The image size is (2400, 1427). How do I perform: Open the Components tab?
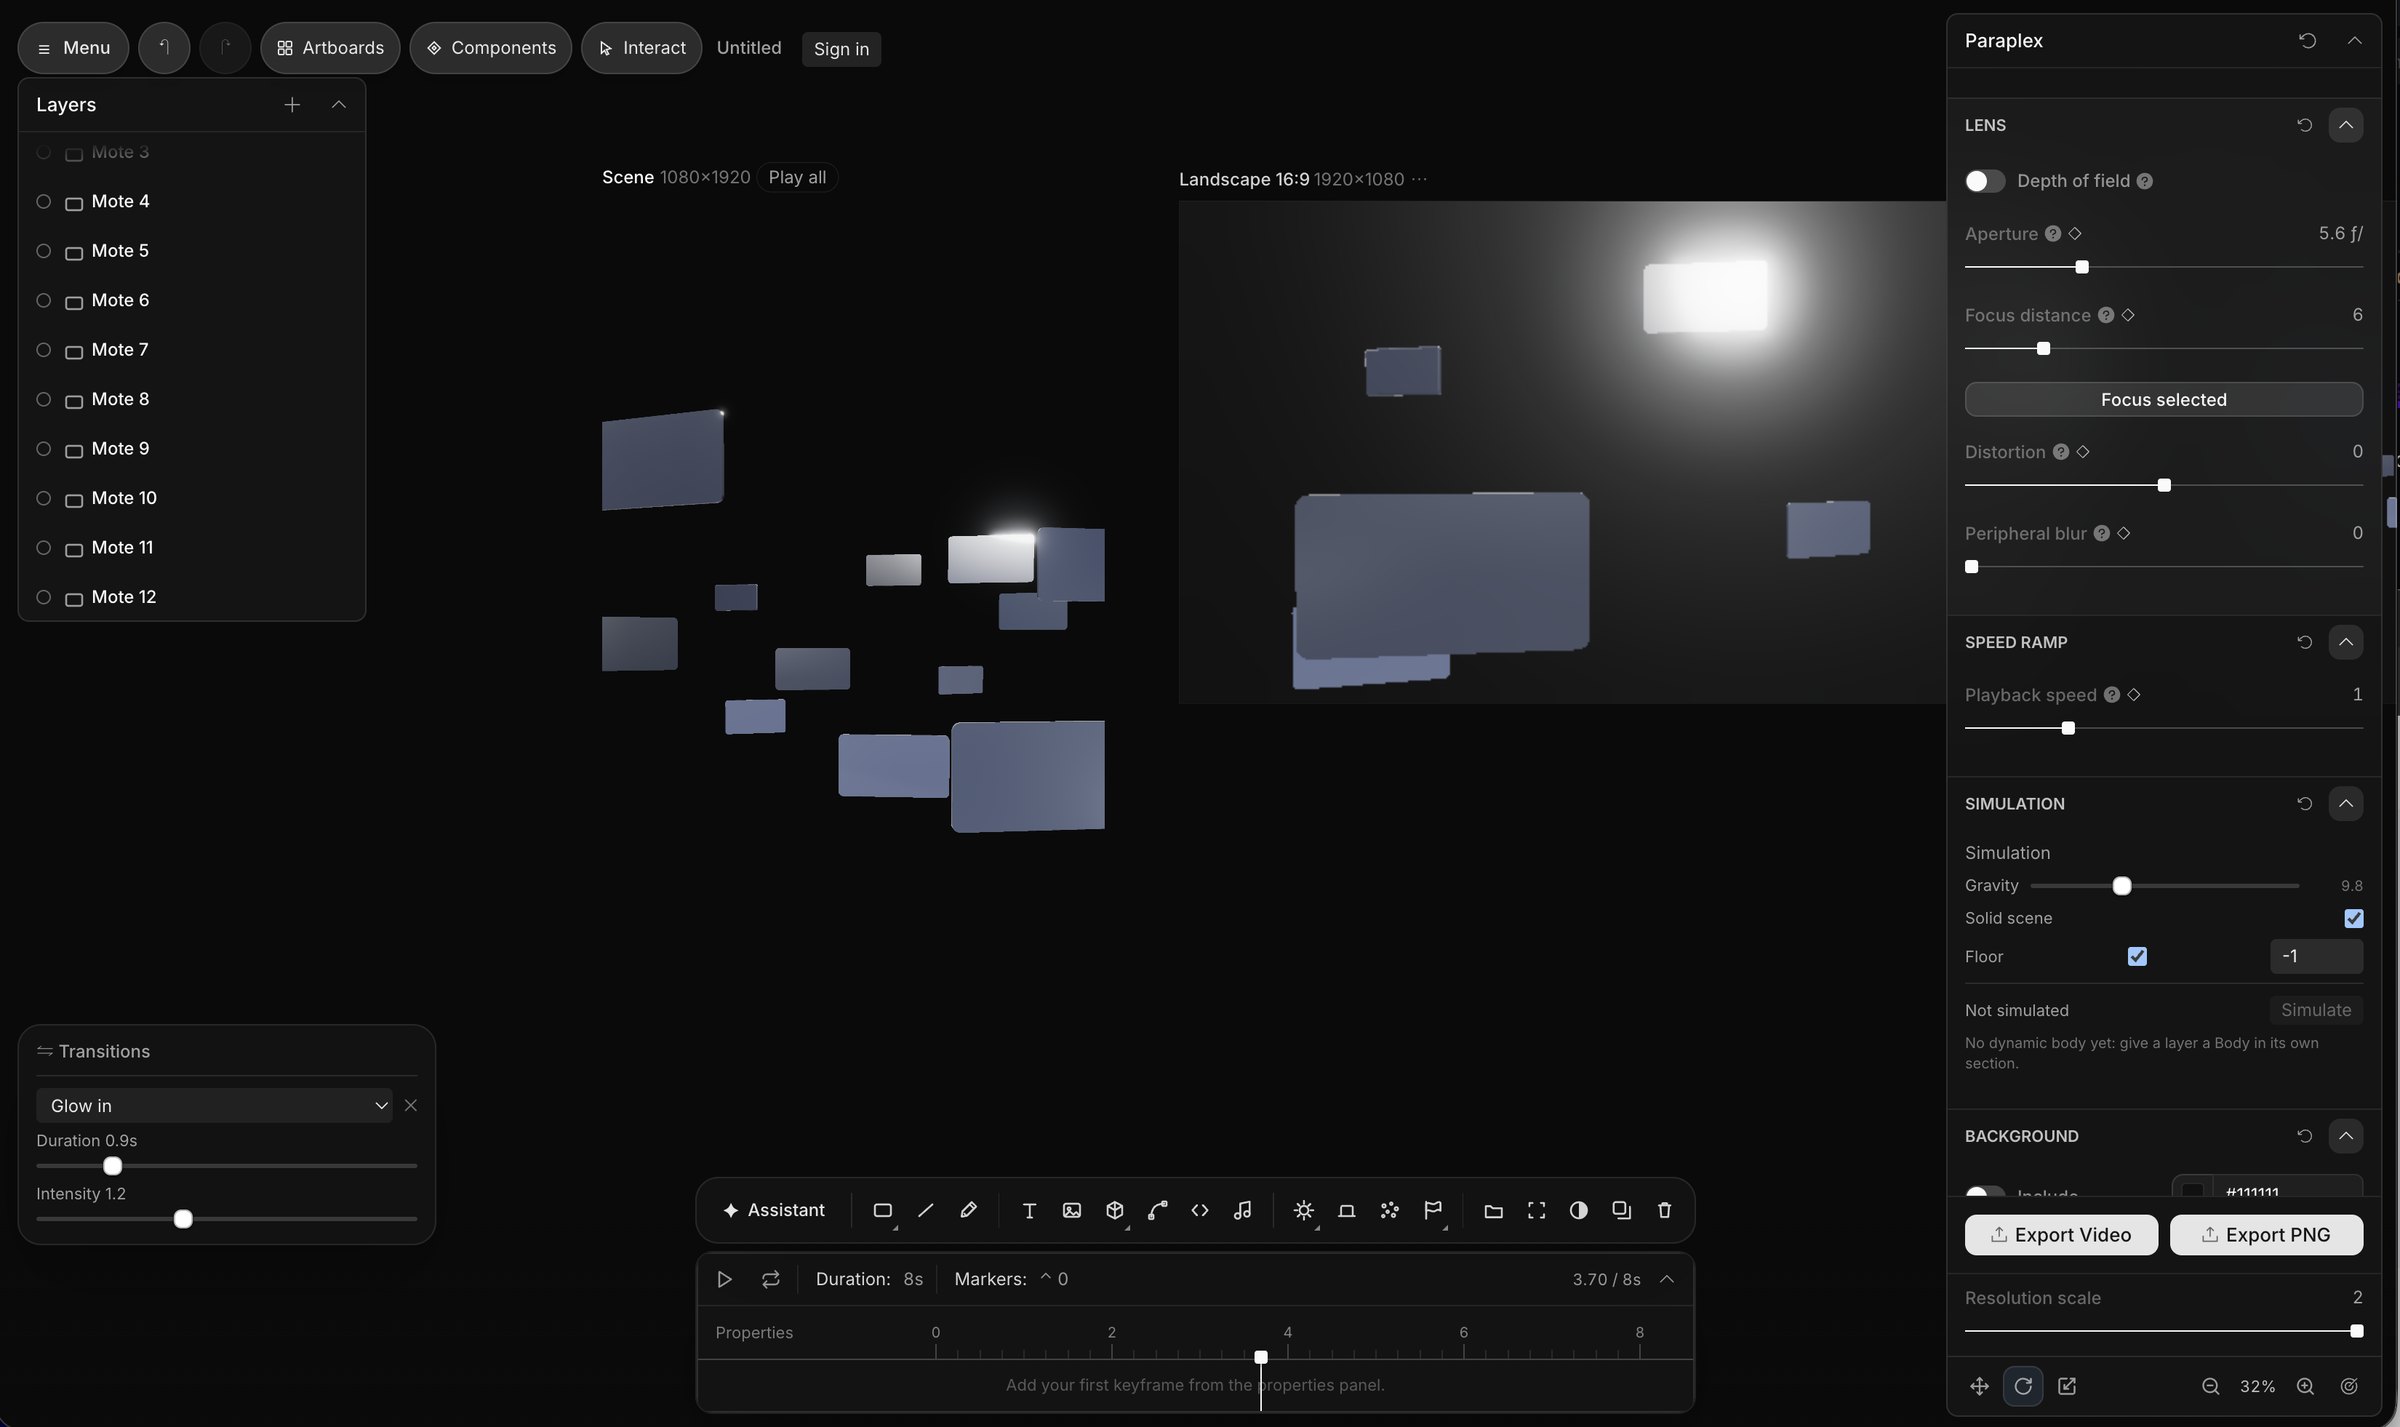click(491, 48)
